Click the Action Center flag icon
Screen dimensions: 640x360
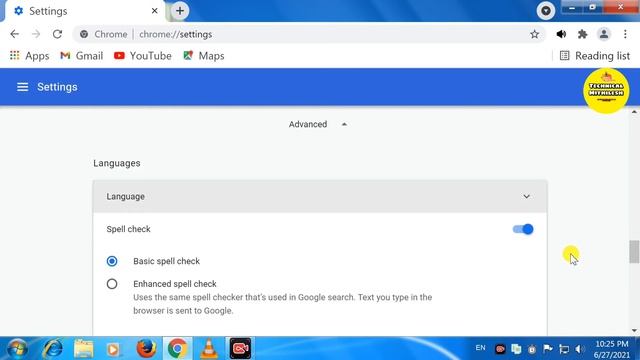click(548, 349)
